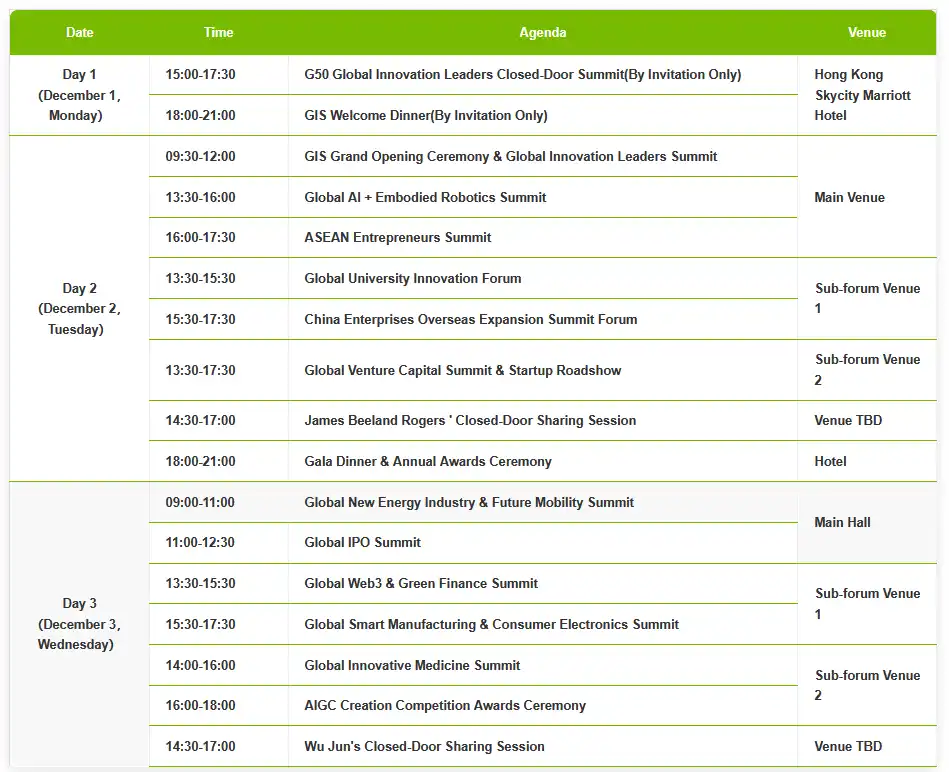Select Global University Innovation Forum row
The height and width of the screenshot is (772, 949).
point(412,279)
